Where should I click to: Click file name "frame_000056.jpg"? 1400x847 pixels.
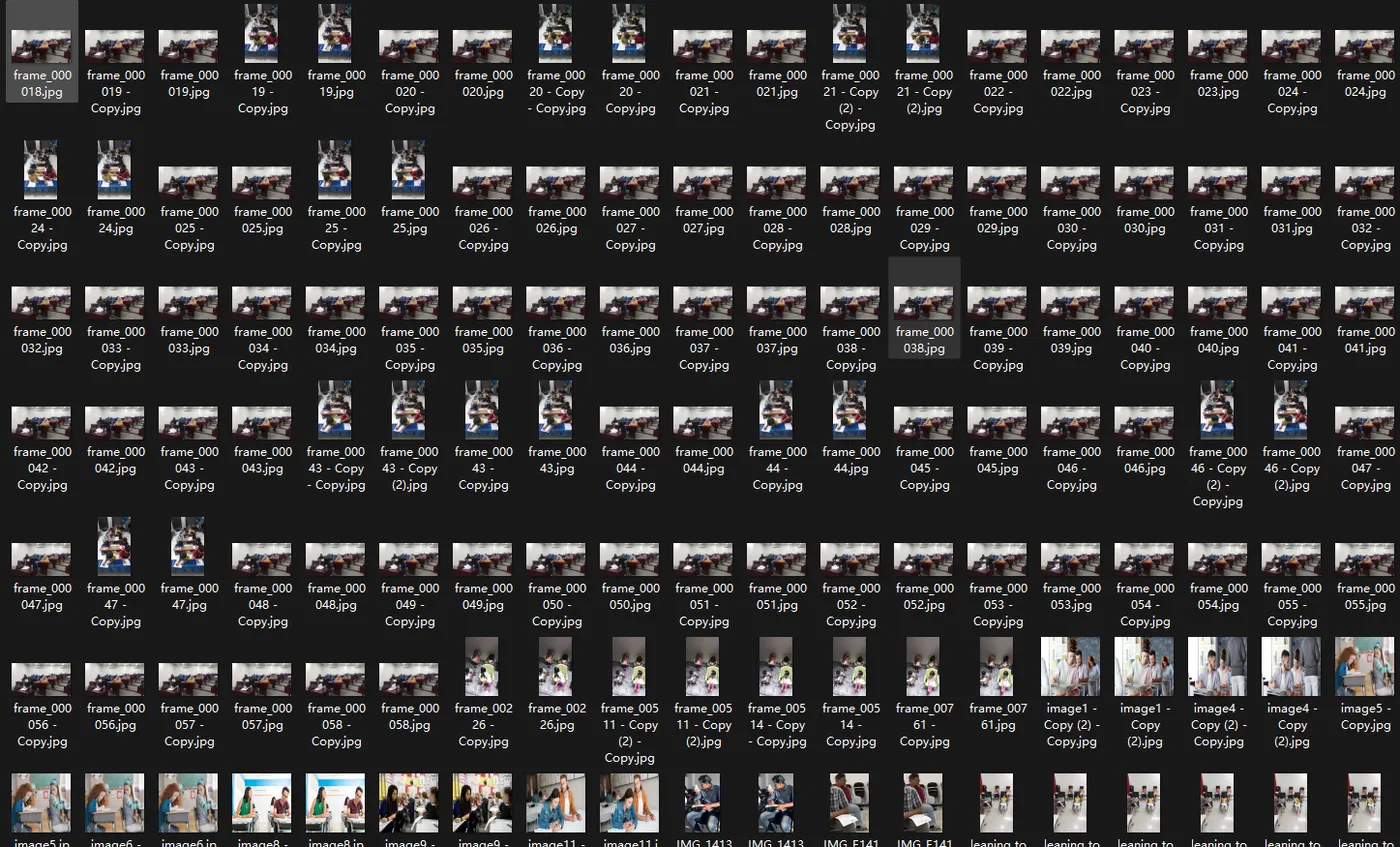[115, 717]
